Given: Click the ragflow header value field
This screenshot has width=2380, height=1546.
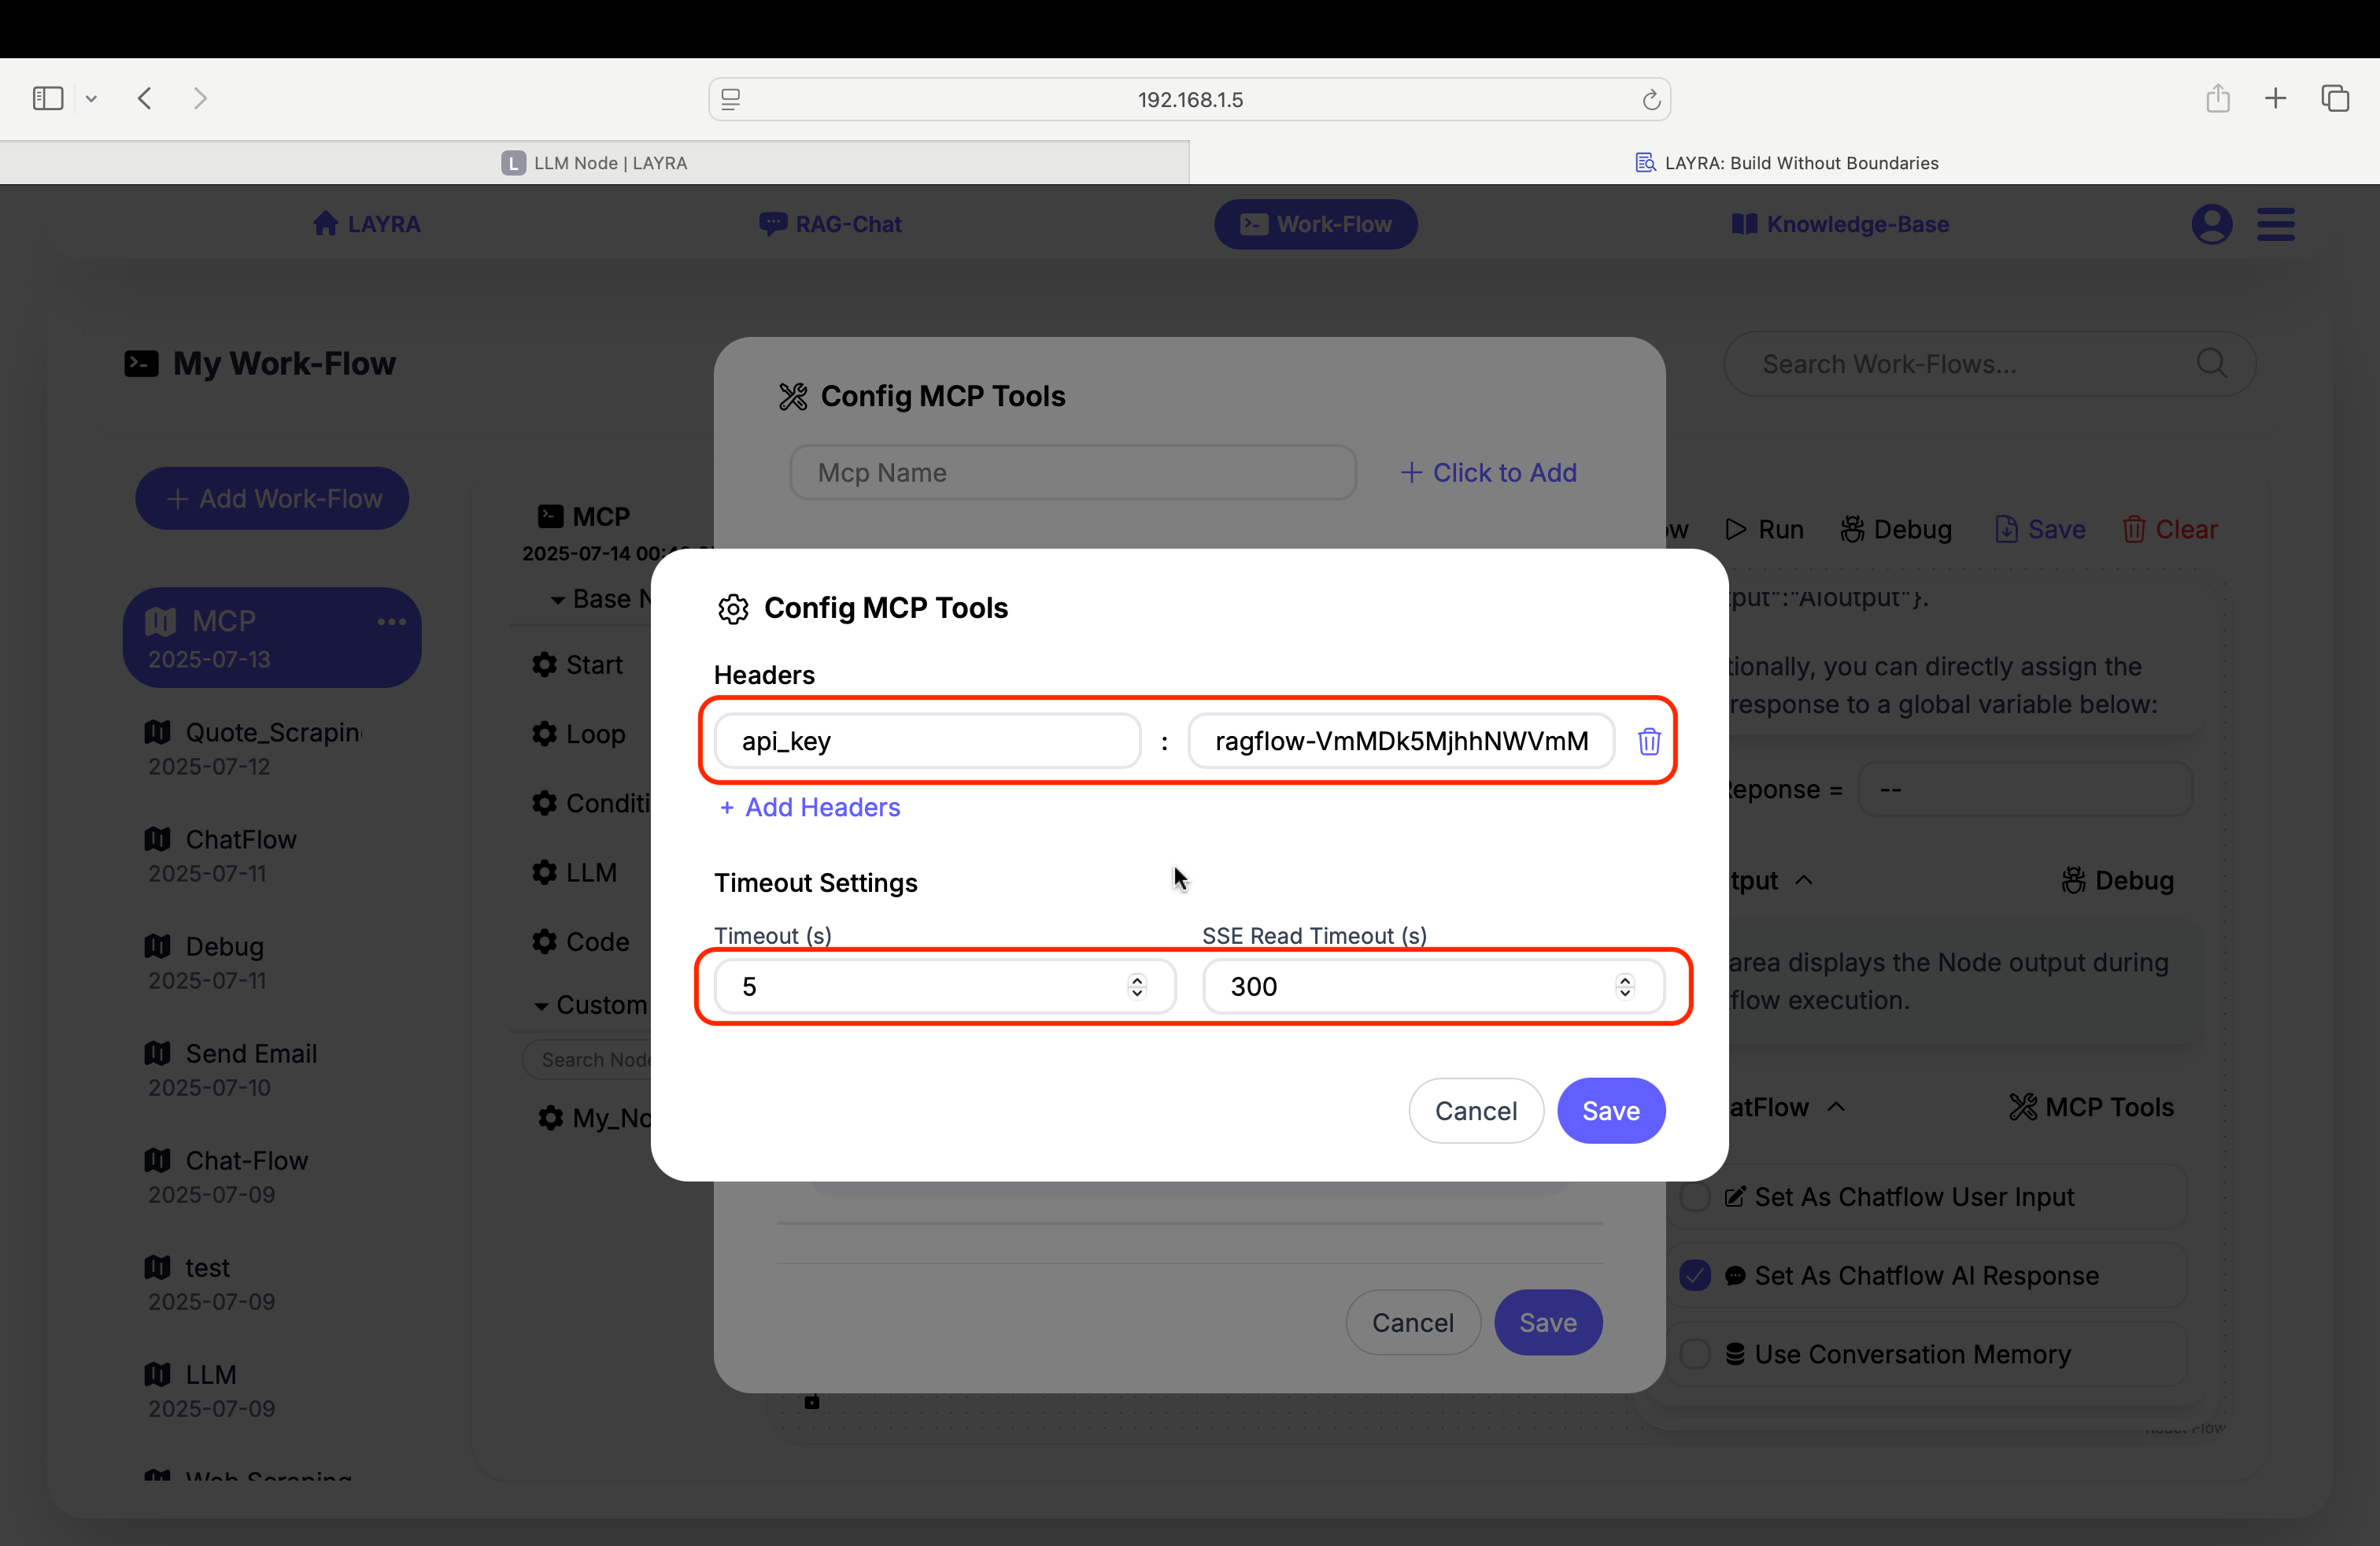Looking at the screenshot, I should (x=1401, y=741).
